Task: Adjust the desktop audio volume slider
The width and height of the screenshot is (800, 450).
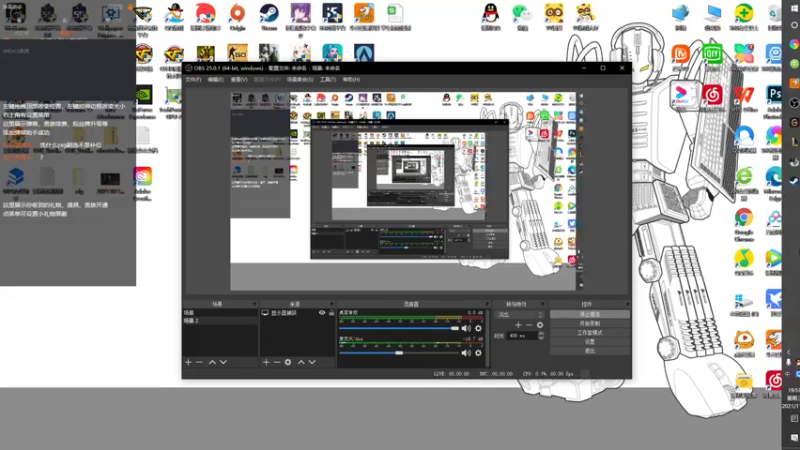Action: pyautogui.click(x=399, y=329)
